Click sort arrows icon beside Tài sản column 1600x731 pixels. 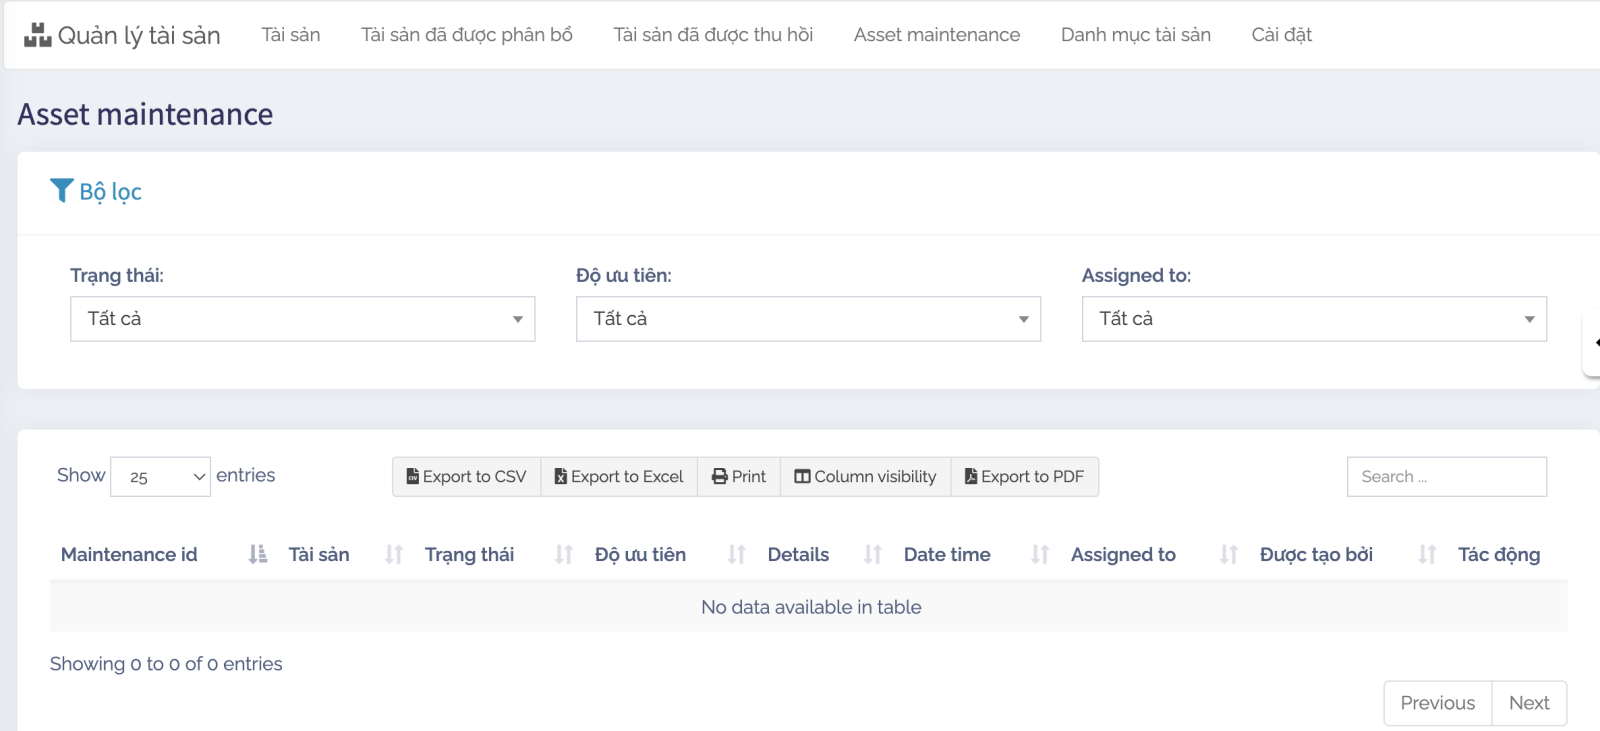click(394, 554)
